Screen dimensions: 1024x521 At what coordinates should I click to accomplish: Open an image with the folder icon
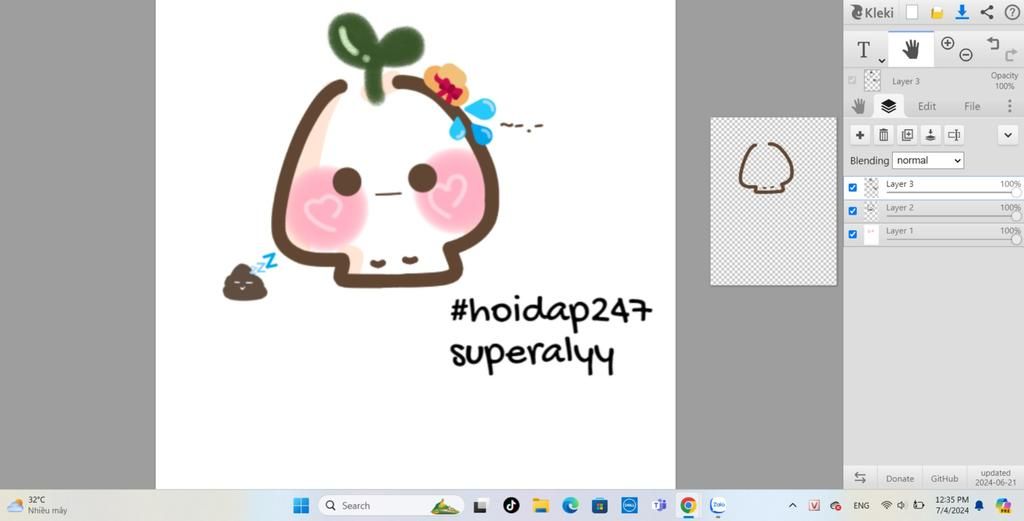click(x=937, y=12)
